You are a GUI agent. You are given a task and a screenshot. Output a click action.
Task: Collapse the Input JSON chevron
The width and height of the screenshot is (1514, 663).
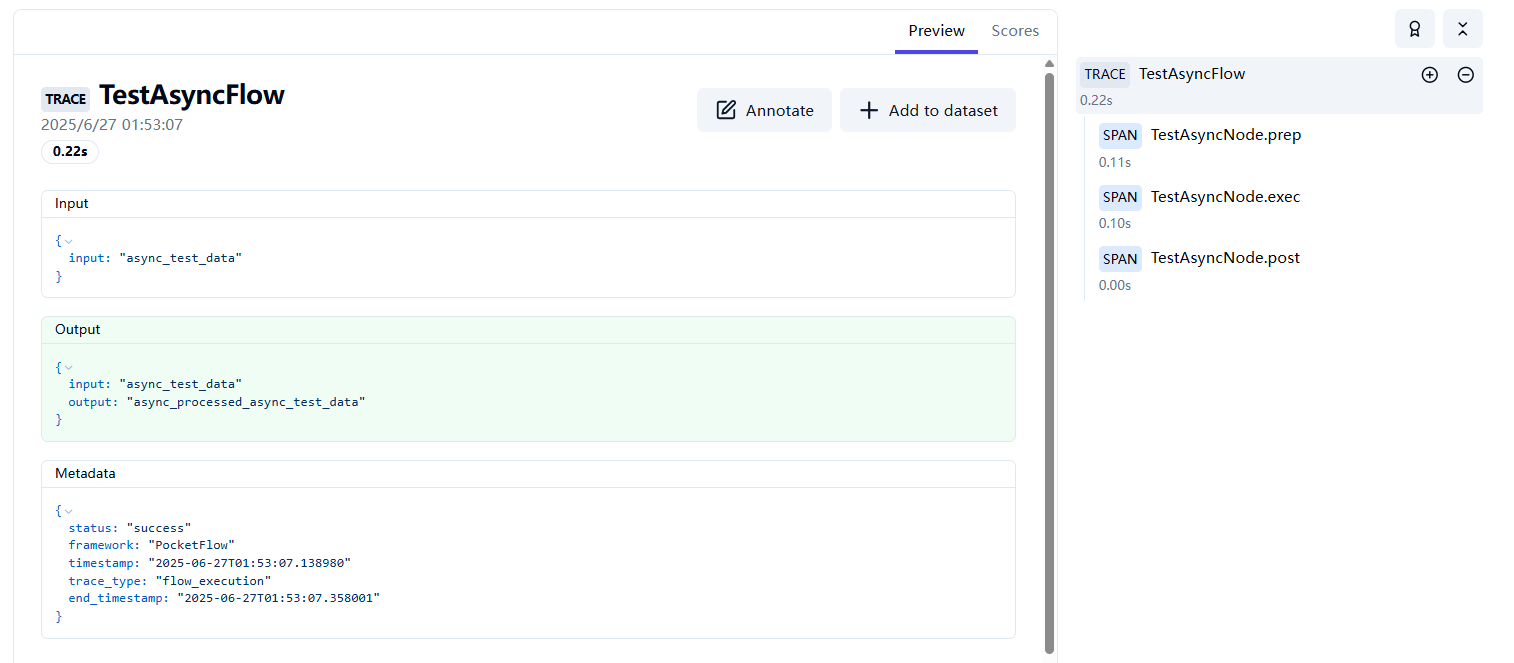point(68,241)
